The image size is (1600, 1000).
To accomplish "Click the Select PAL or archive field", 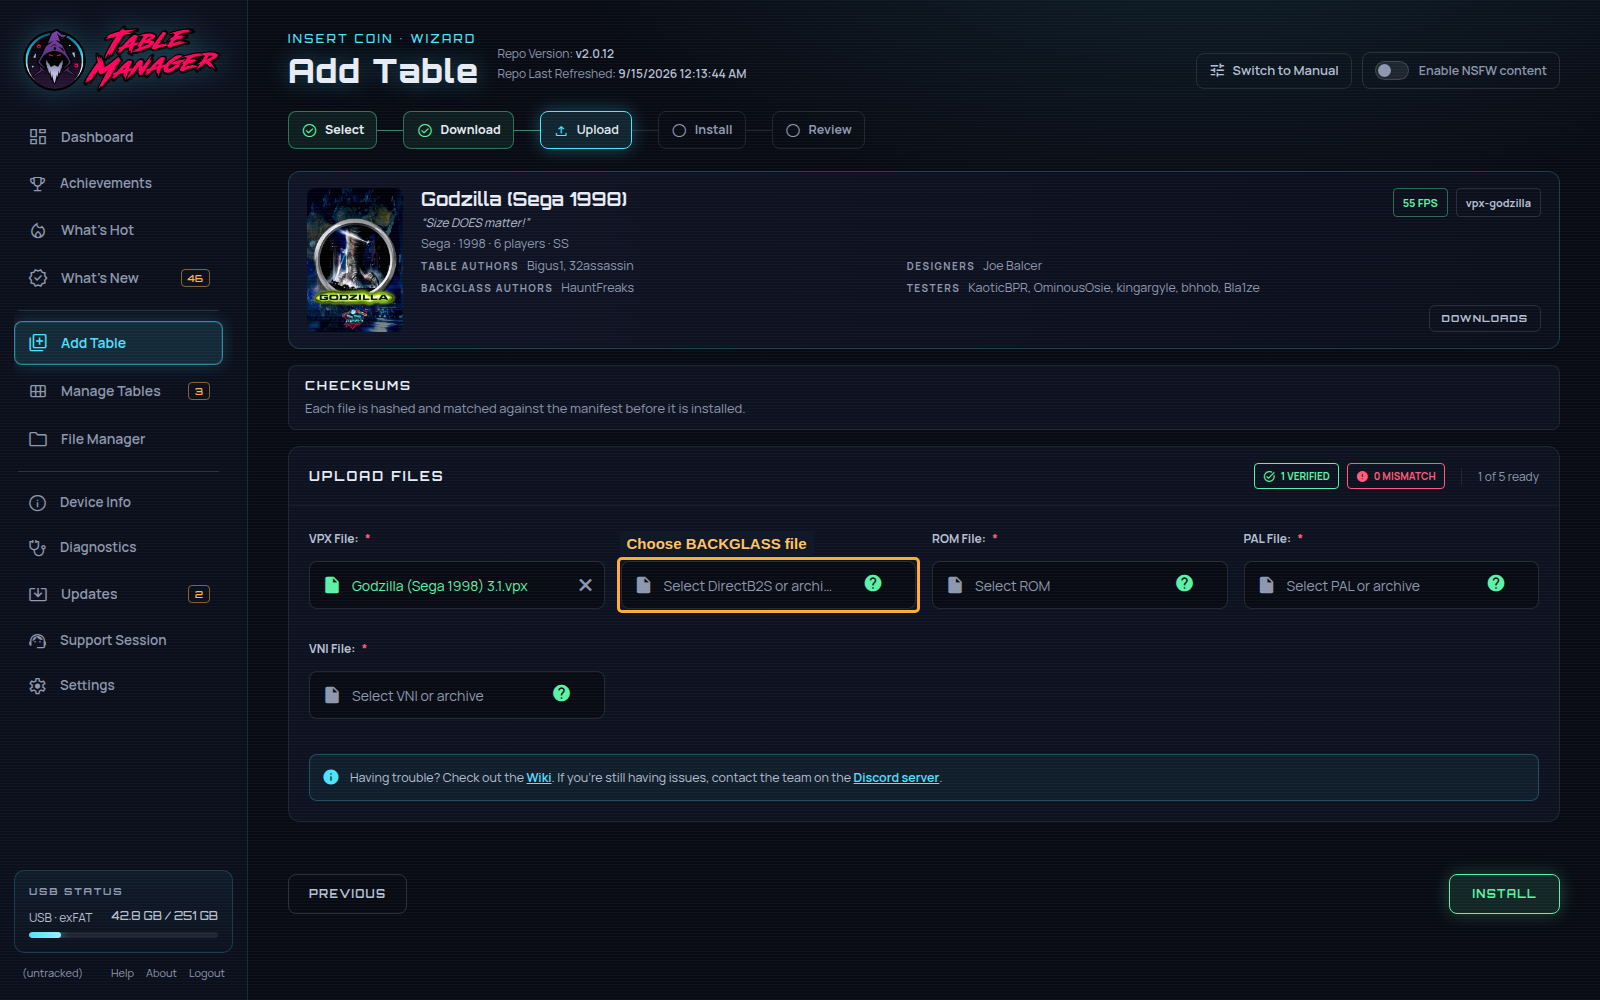I will pos(1391,585).
